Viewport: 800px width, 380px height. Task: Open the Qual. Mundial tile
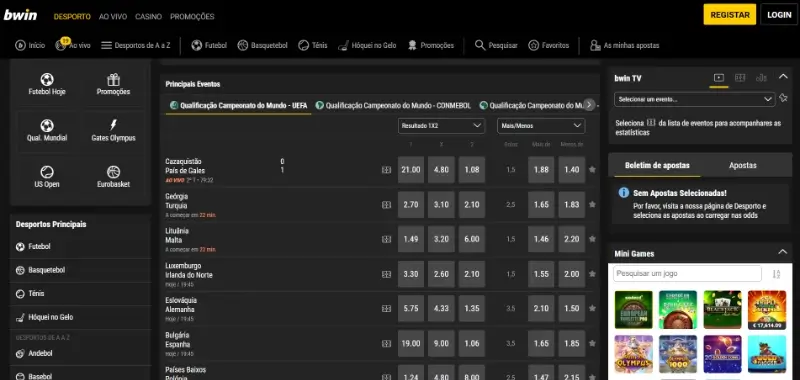(x=47, y=131)
